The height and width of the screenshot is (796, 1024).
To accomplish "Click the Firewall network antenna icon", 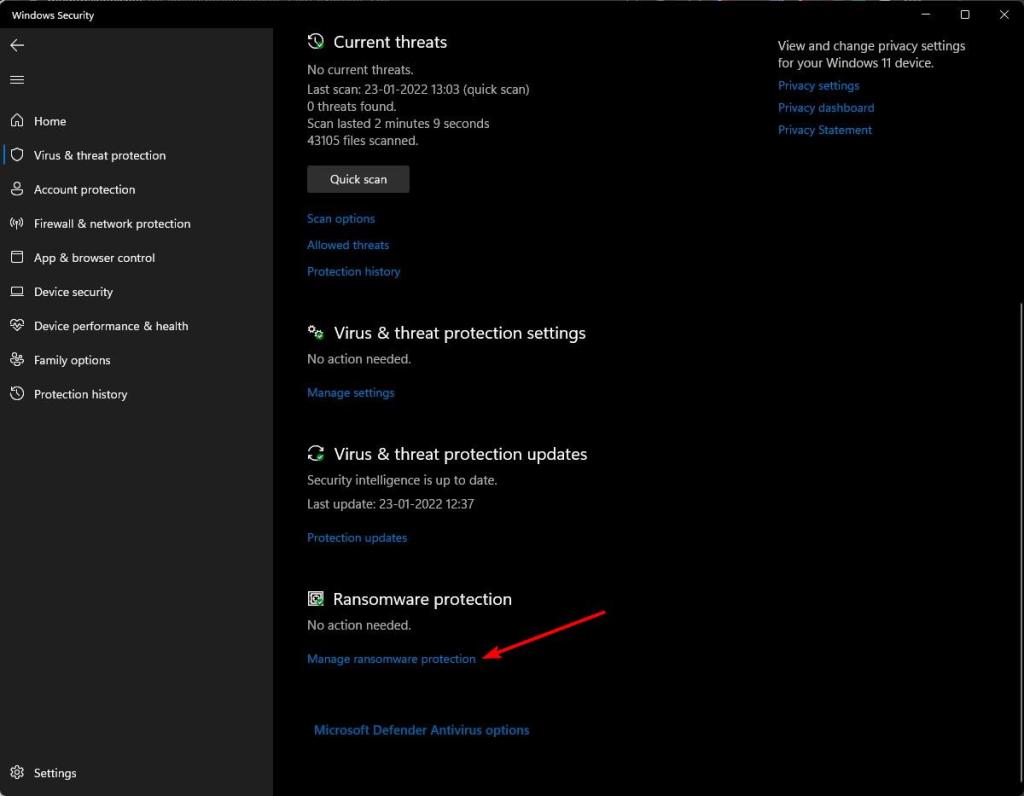I will [17, 223].
